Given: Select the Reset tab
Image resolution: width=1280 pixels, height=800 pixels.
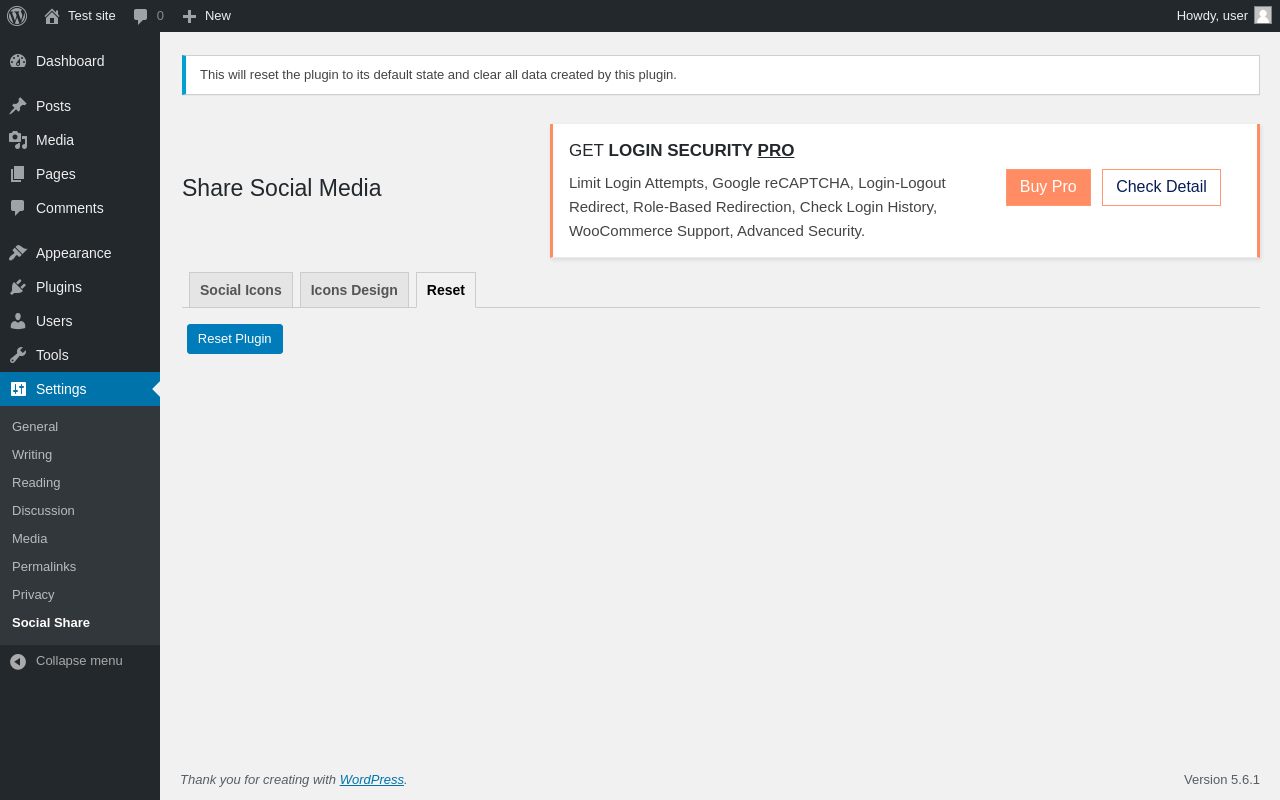Looking at the screenshot, I should pos(446,290).
